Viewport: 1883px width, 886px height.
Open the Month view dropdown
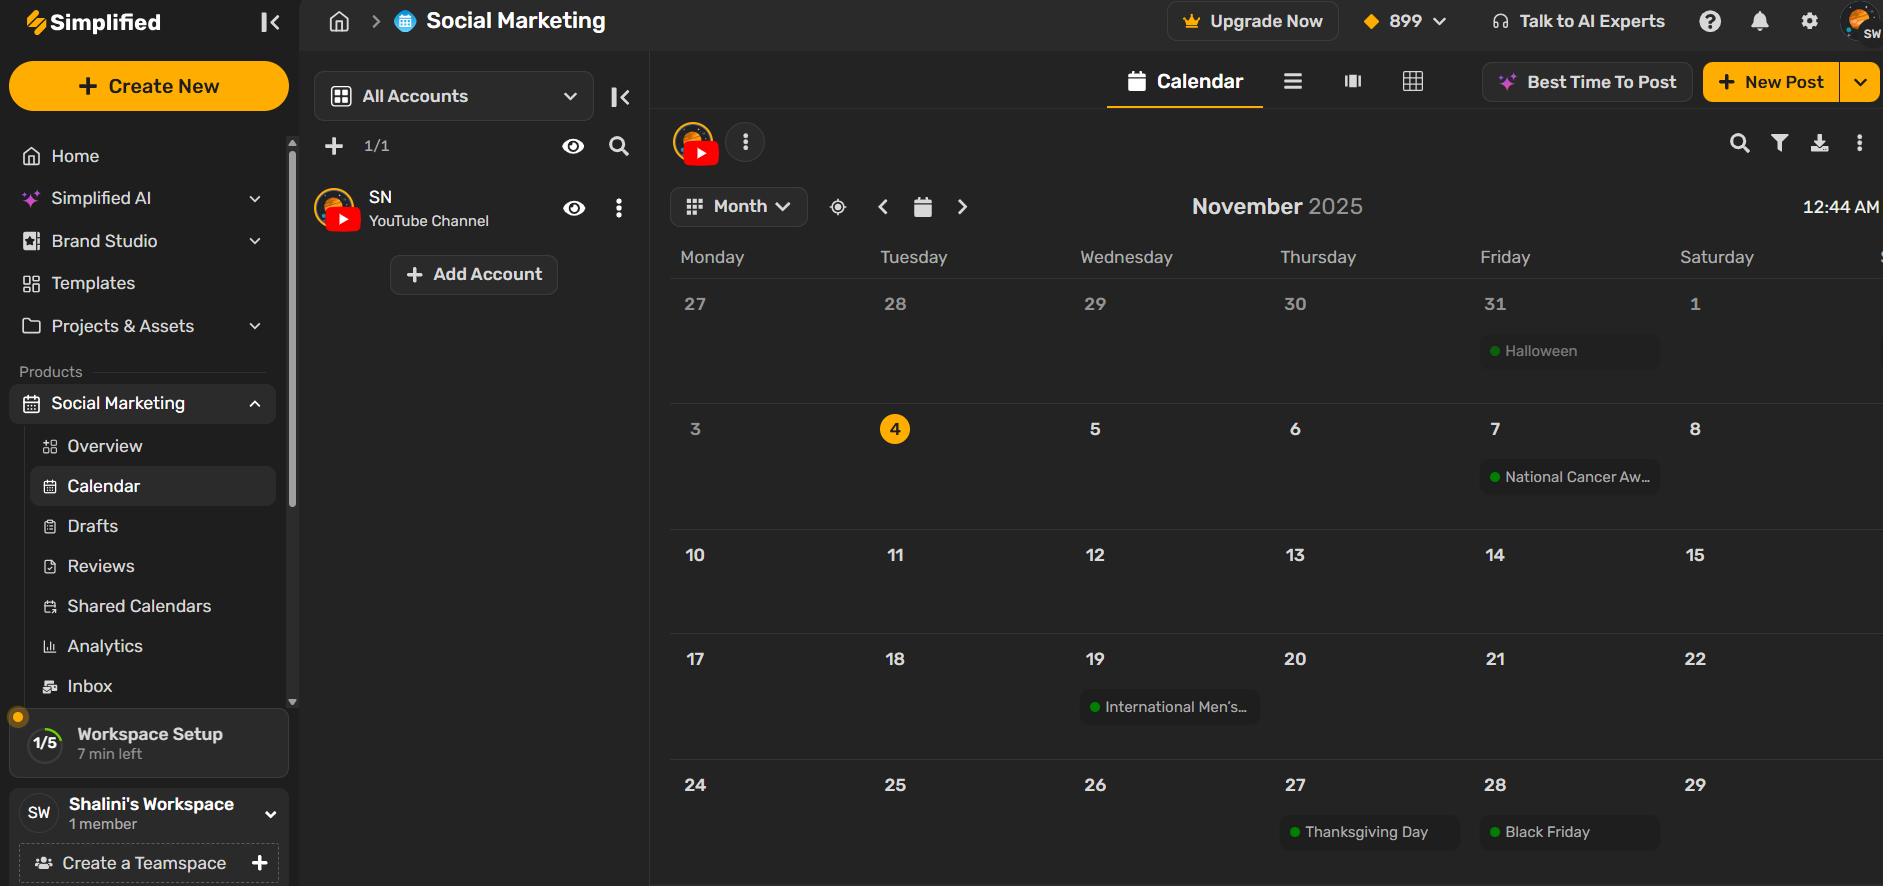point(738,207)
